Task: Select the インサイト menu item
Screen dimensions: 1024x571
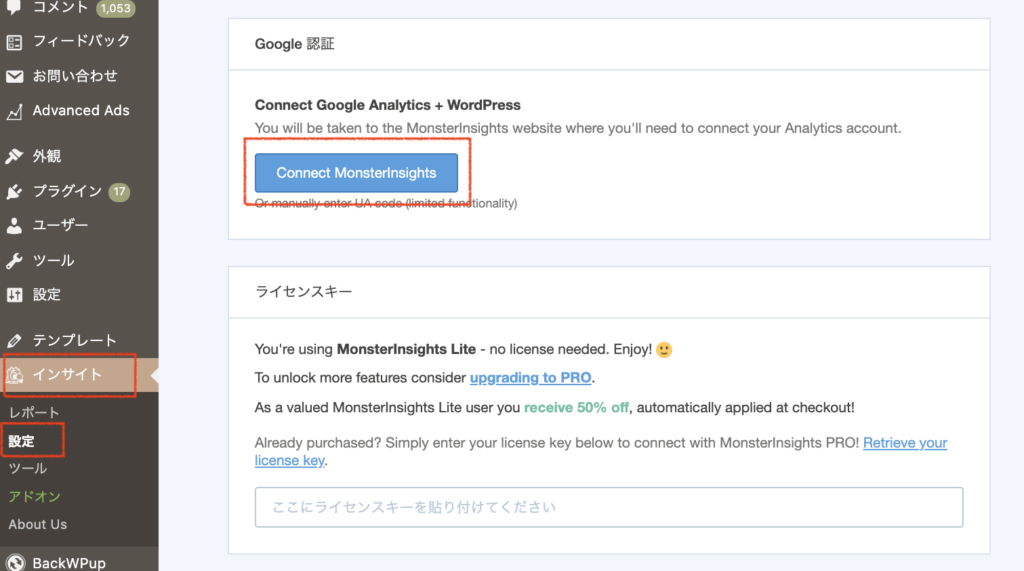Action: click(x=79, y=375)
